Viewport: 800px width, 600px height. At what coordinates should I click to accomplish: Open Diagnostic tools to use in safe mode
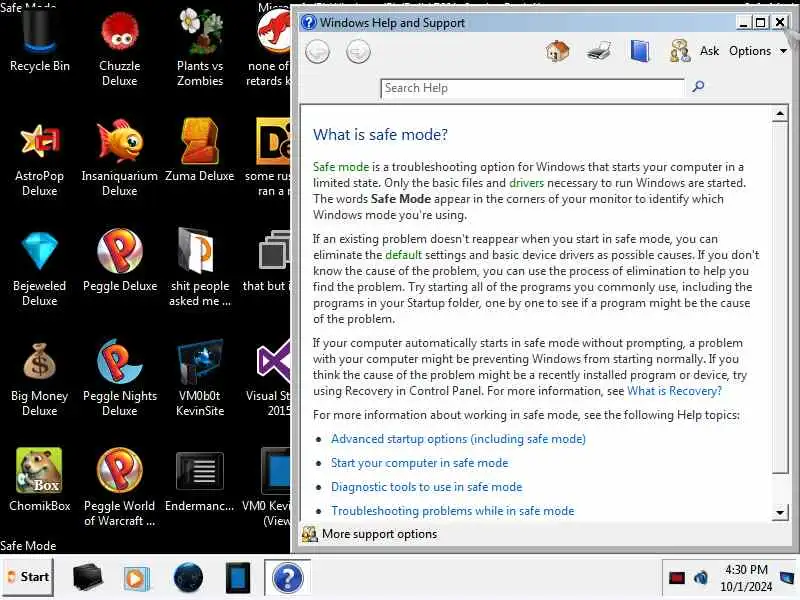(427, 487)
